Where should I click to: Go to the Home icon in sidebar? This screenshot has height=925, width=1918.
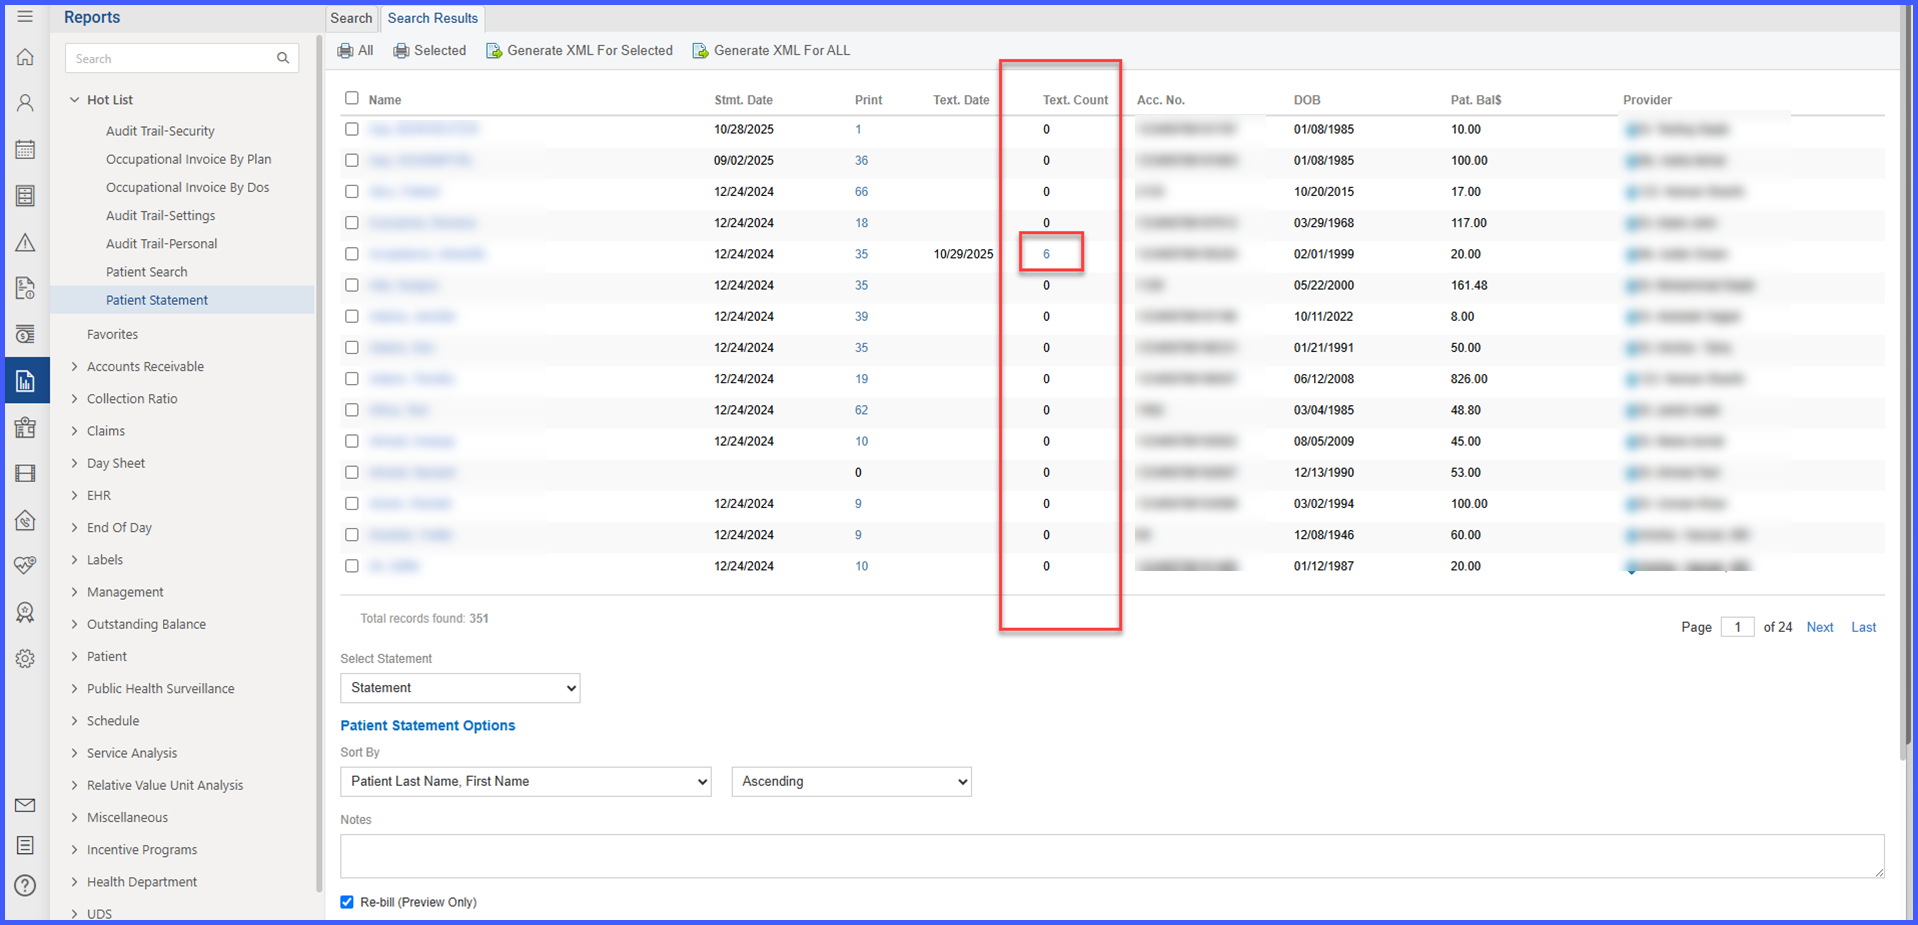pyautogui.click(x=25, y=57)
